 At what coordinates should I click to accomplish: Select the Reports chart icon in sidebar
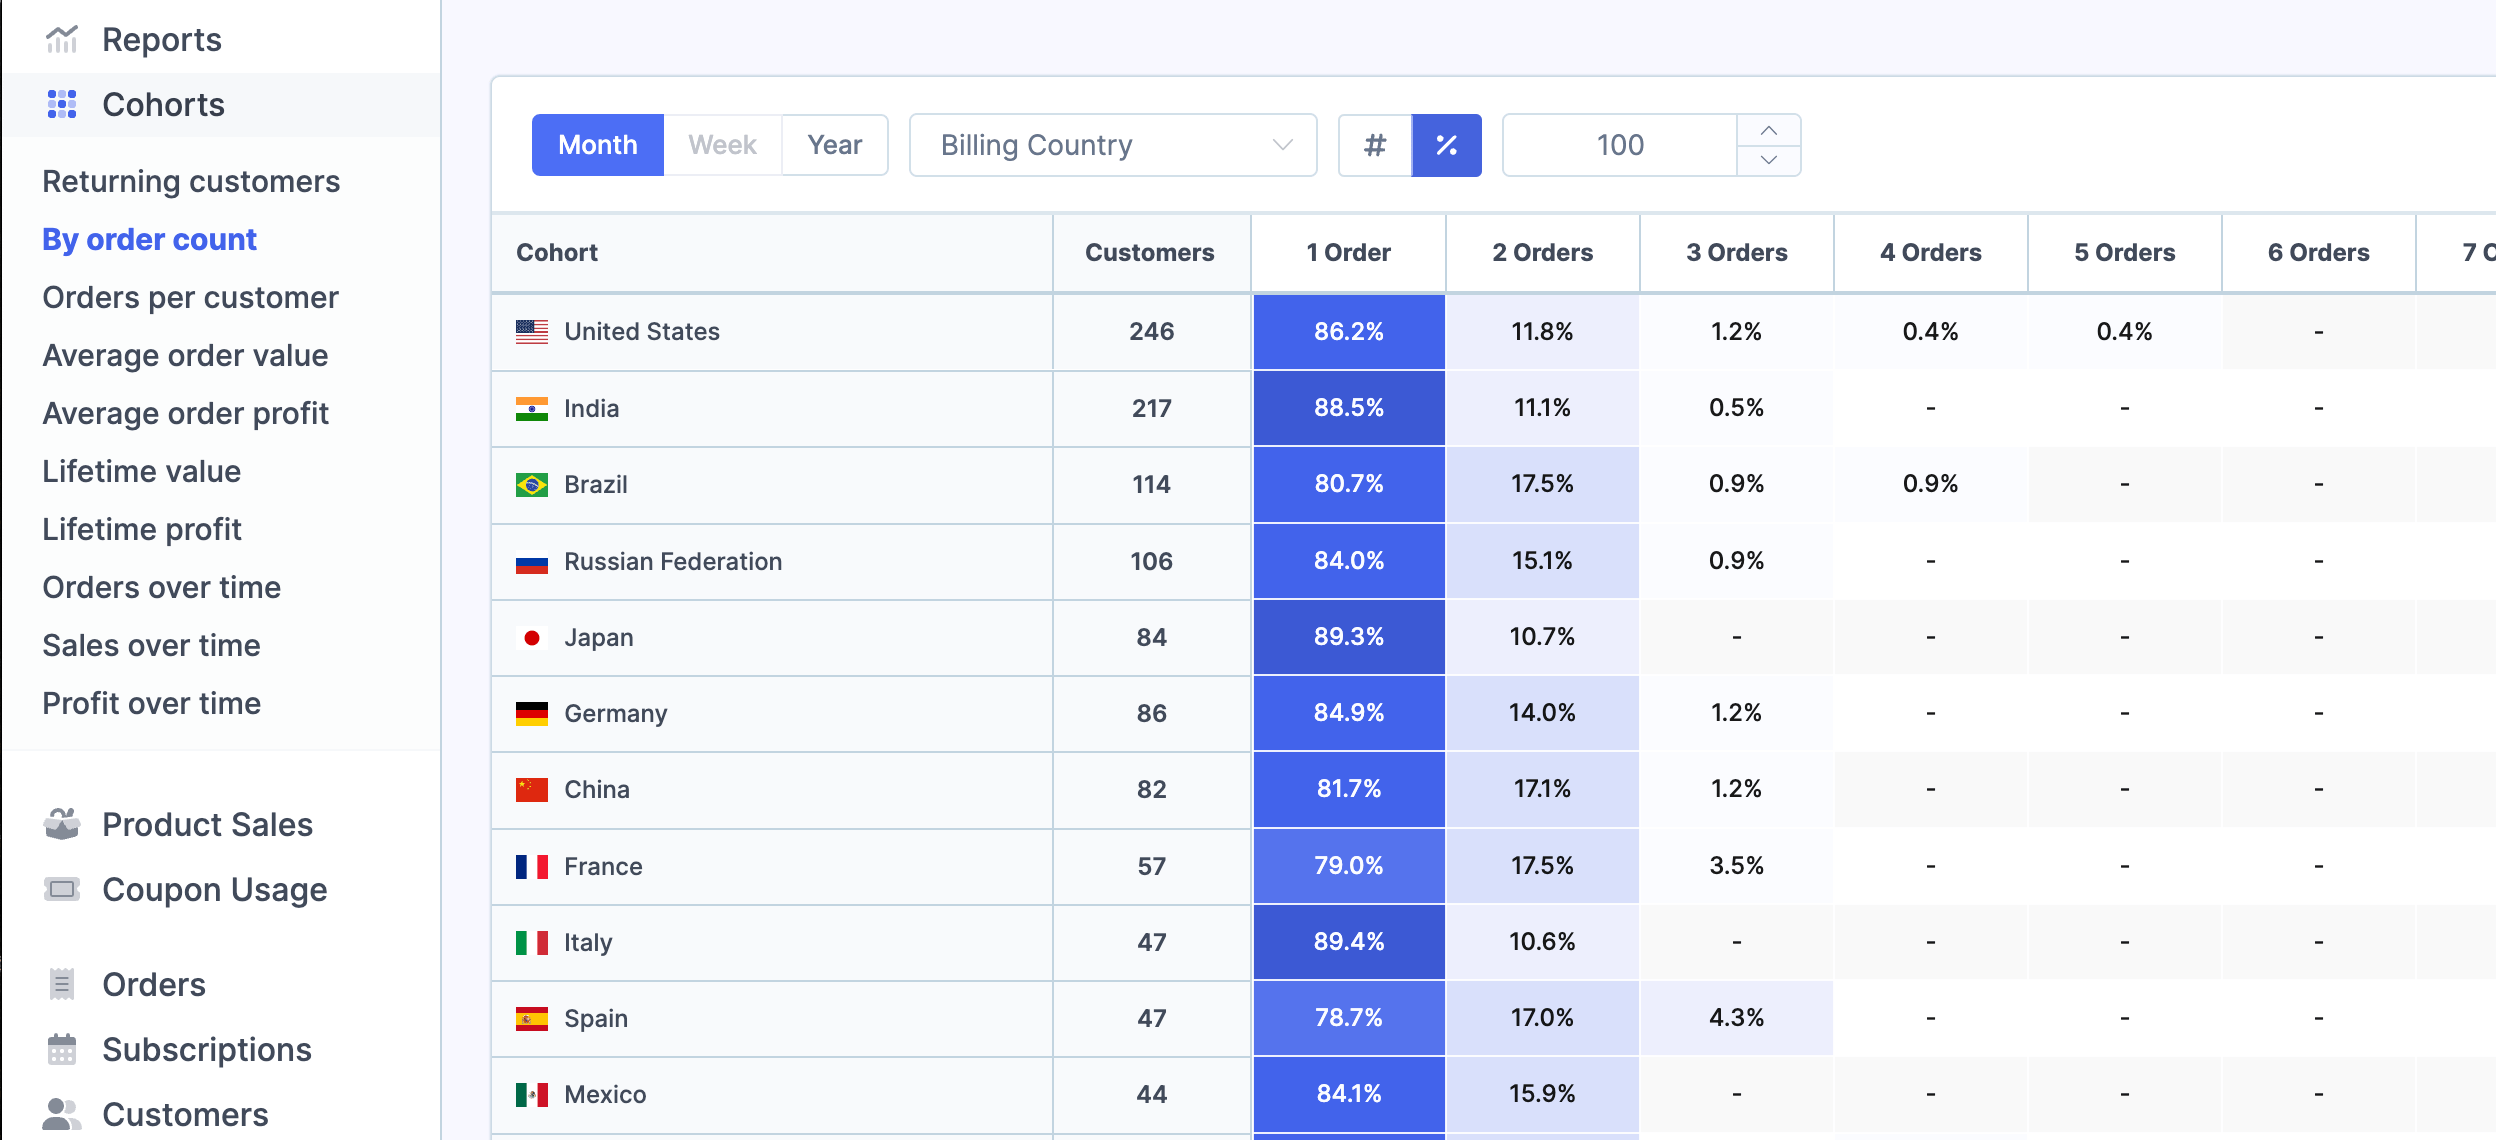click(62, 38)
